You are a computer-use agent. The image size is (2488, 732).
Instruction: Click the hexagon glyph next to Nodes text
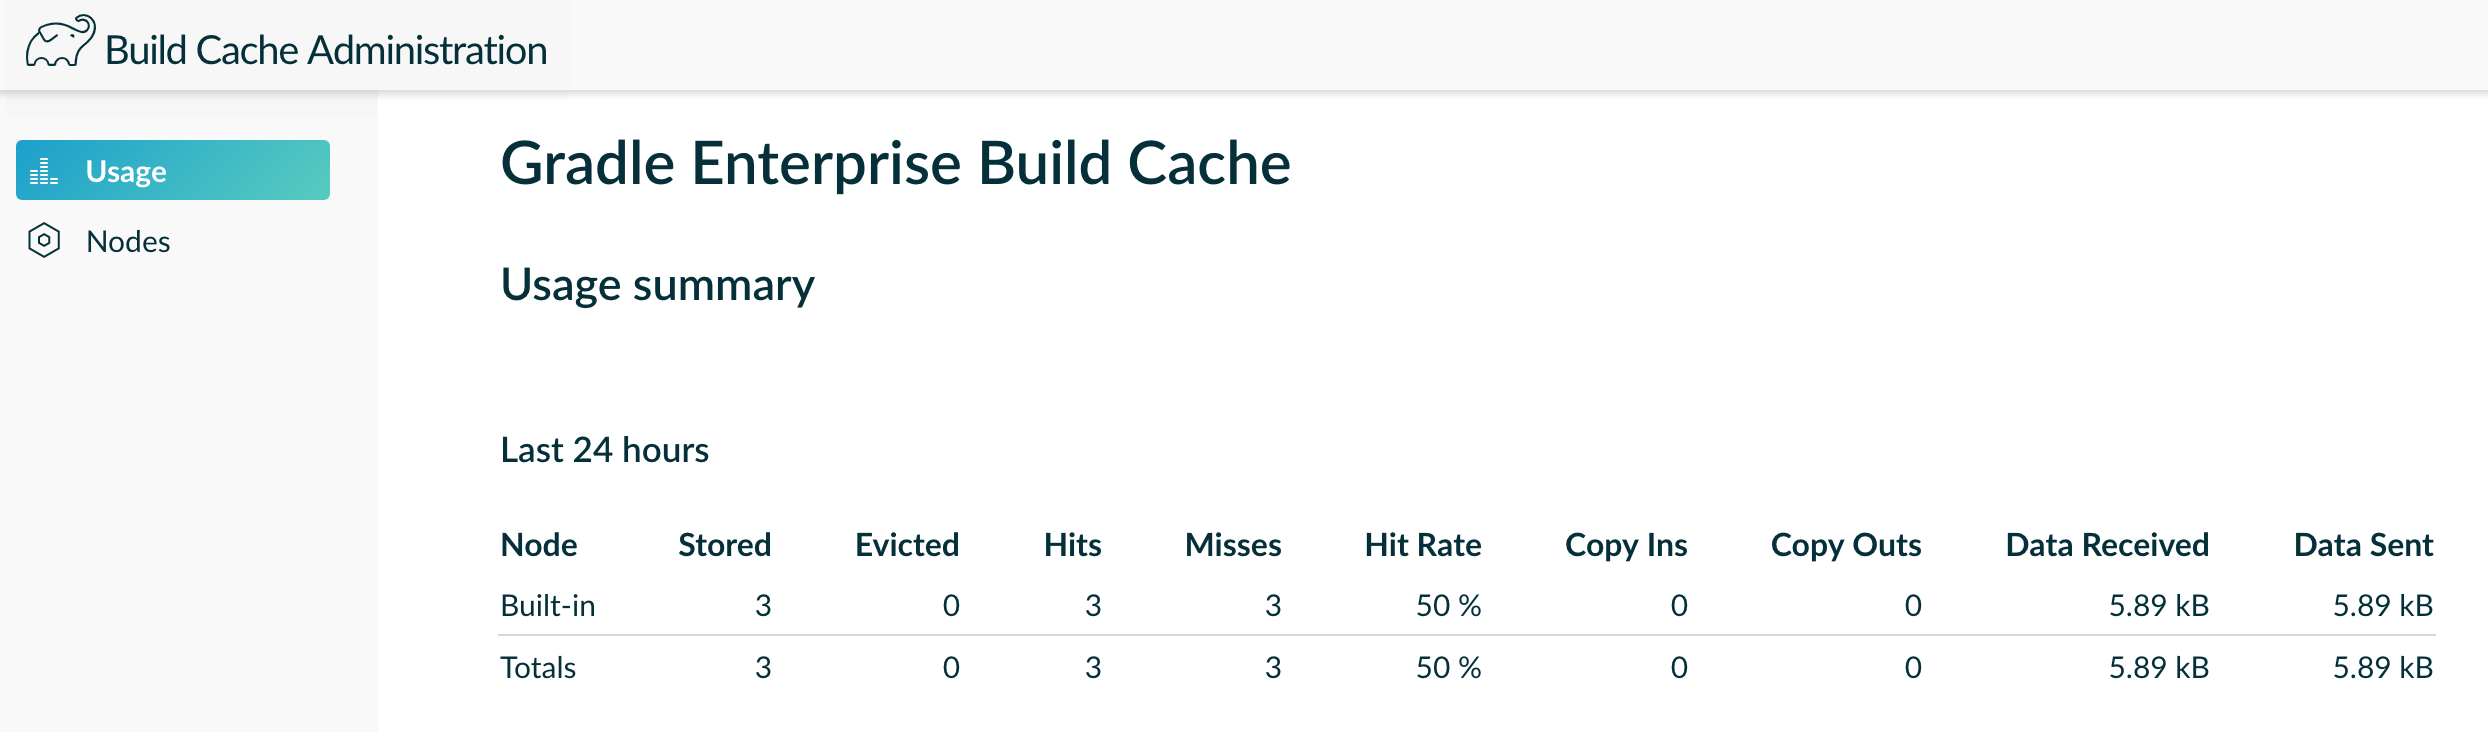[43, 241]
